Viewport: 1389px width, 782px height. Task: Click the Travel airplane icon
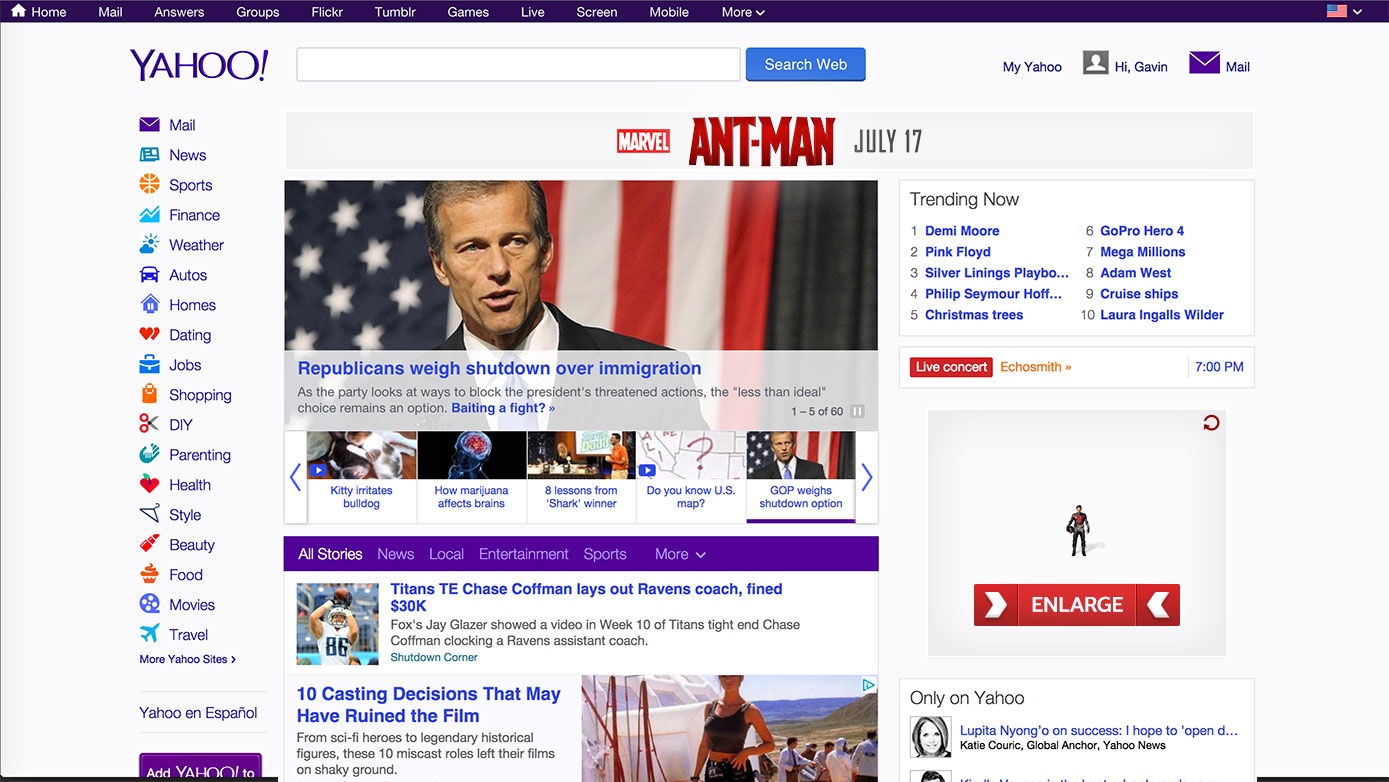[149, 634]
